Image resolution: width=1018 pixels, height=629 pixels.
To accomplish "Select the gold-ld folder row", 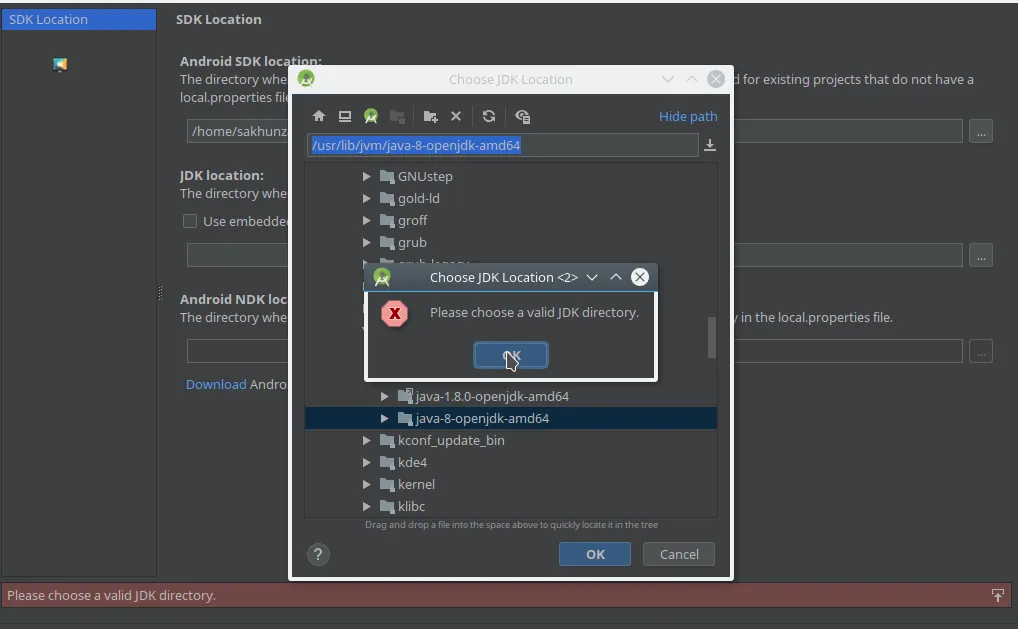I will click(x=511, y=199).
